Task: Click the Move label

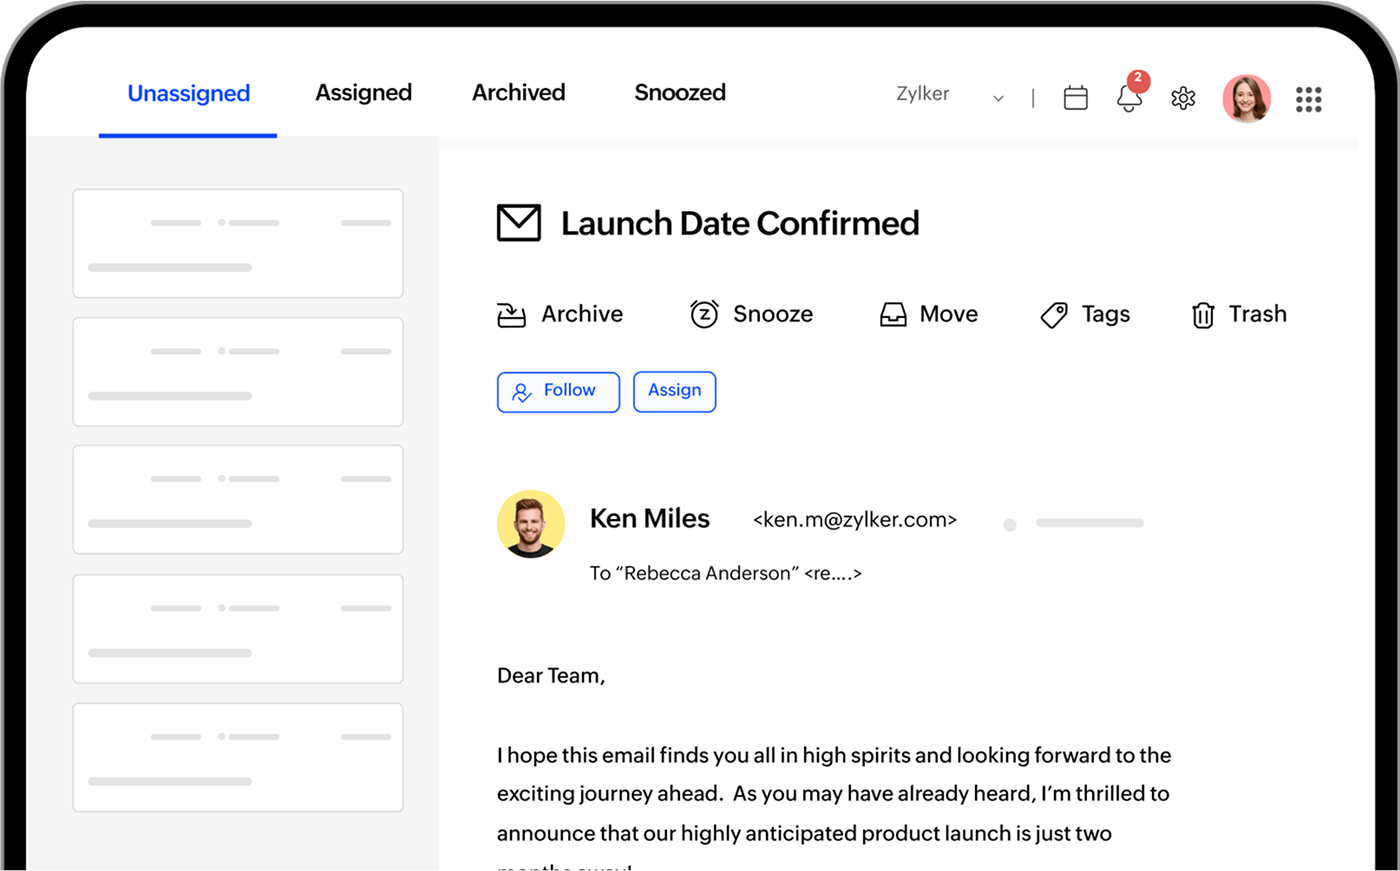Action: 949,314
